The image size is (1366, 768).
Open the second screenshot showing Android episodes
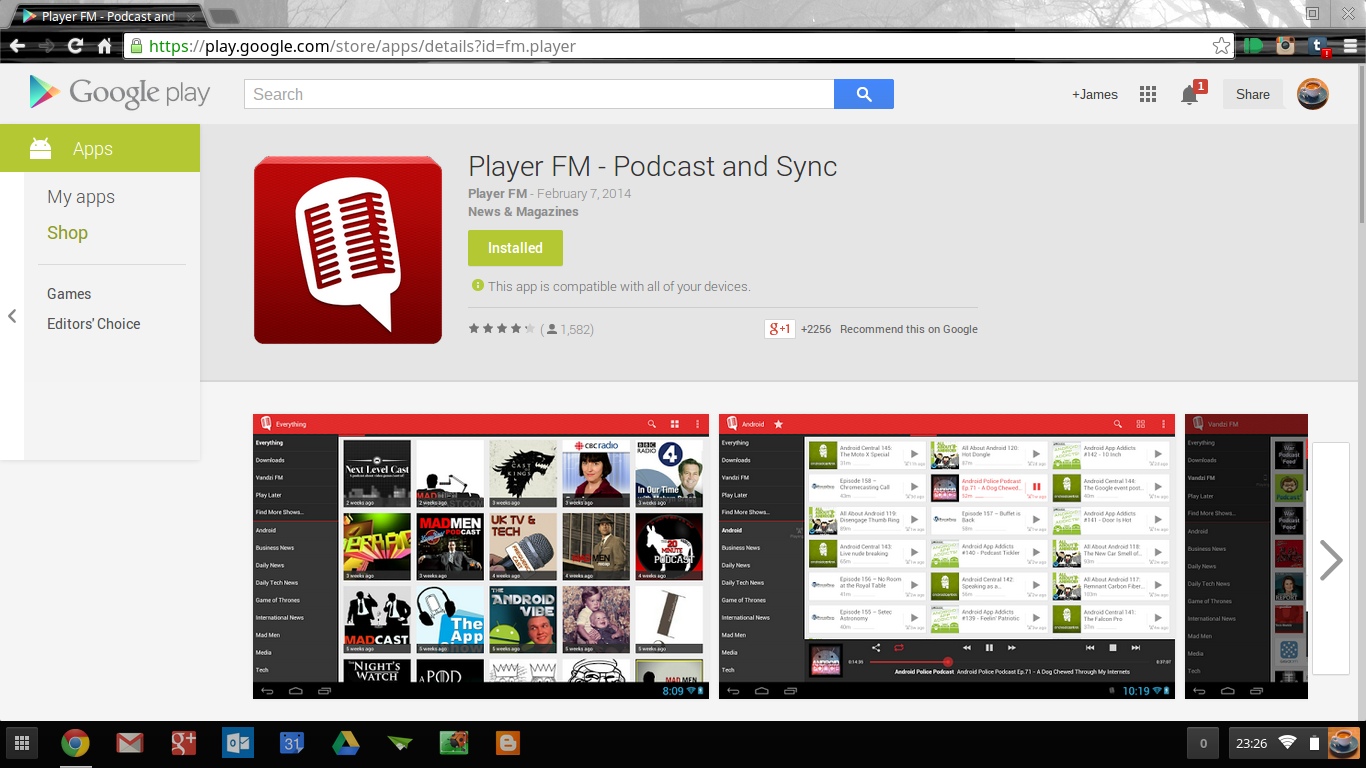[x=947, y=556]
